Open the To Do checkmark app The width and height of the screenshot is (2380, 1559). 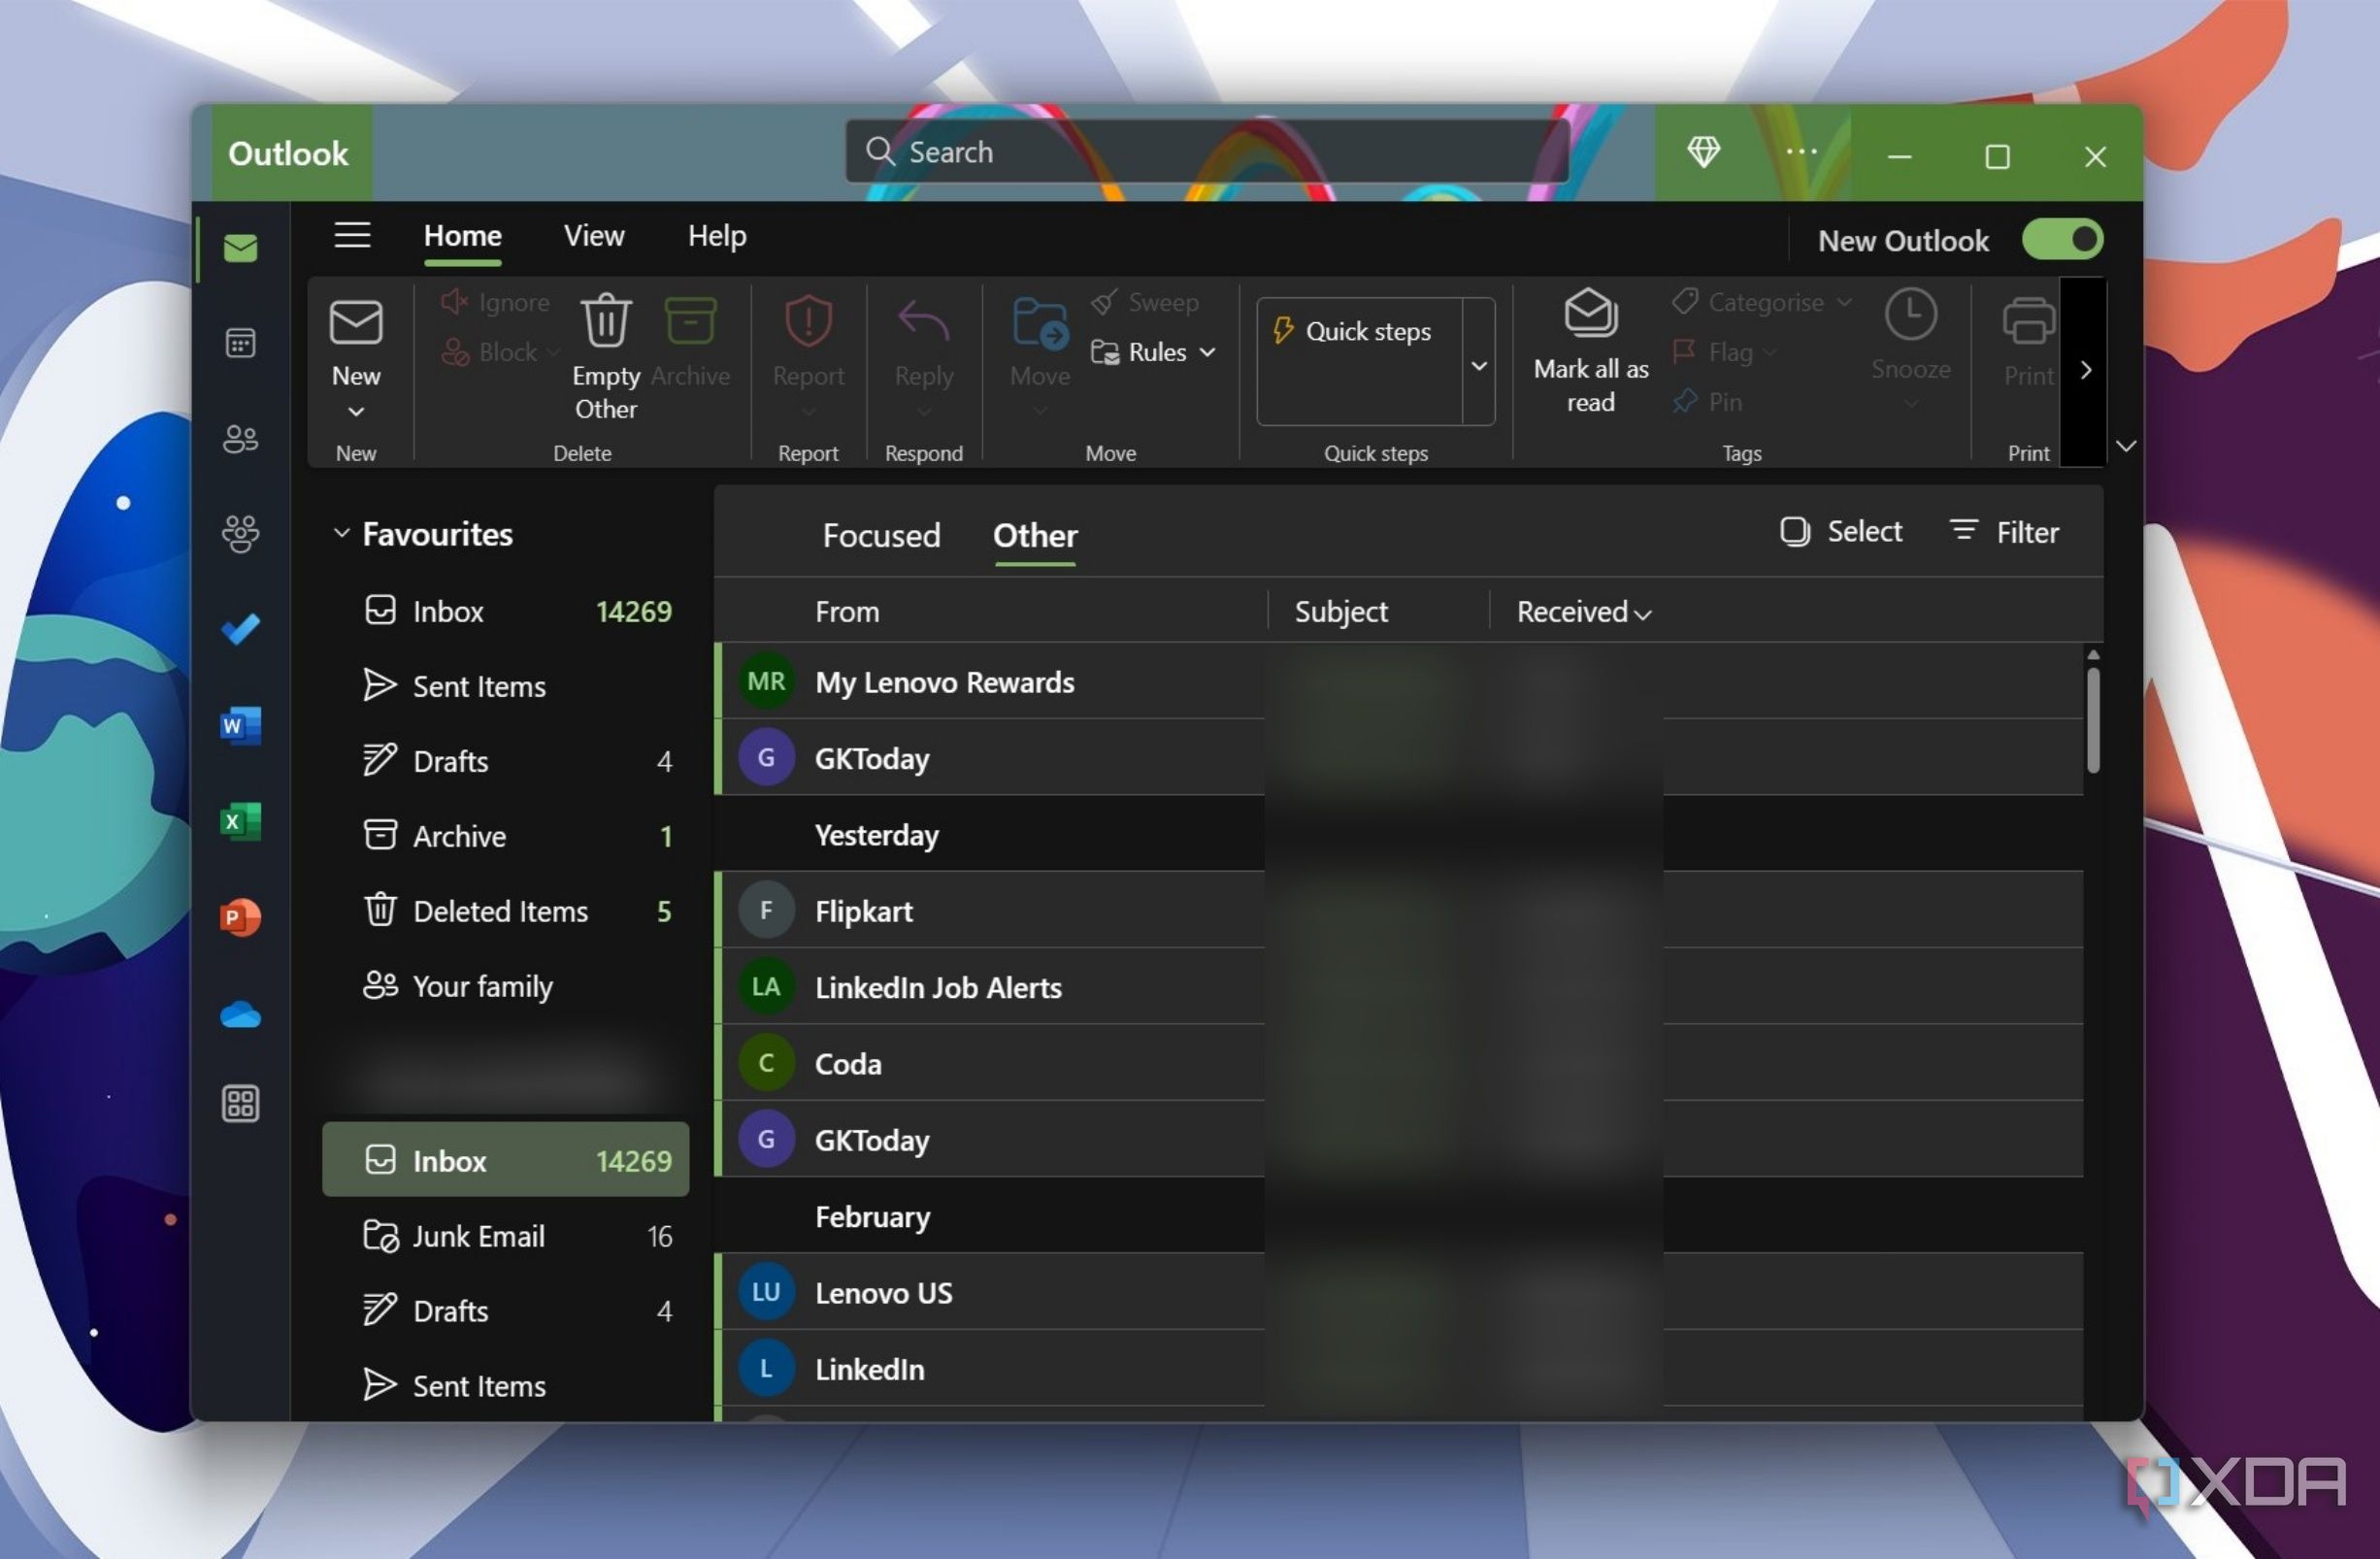240,628
